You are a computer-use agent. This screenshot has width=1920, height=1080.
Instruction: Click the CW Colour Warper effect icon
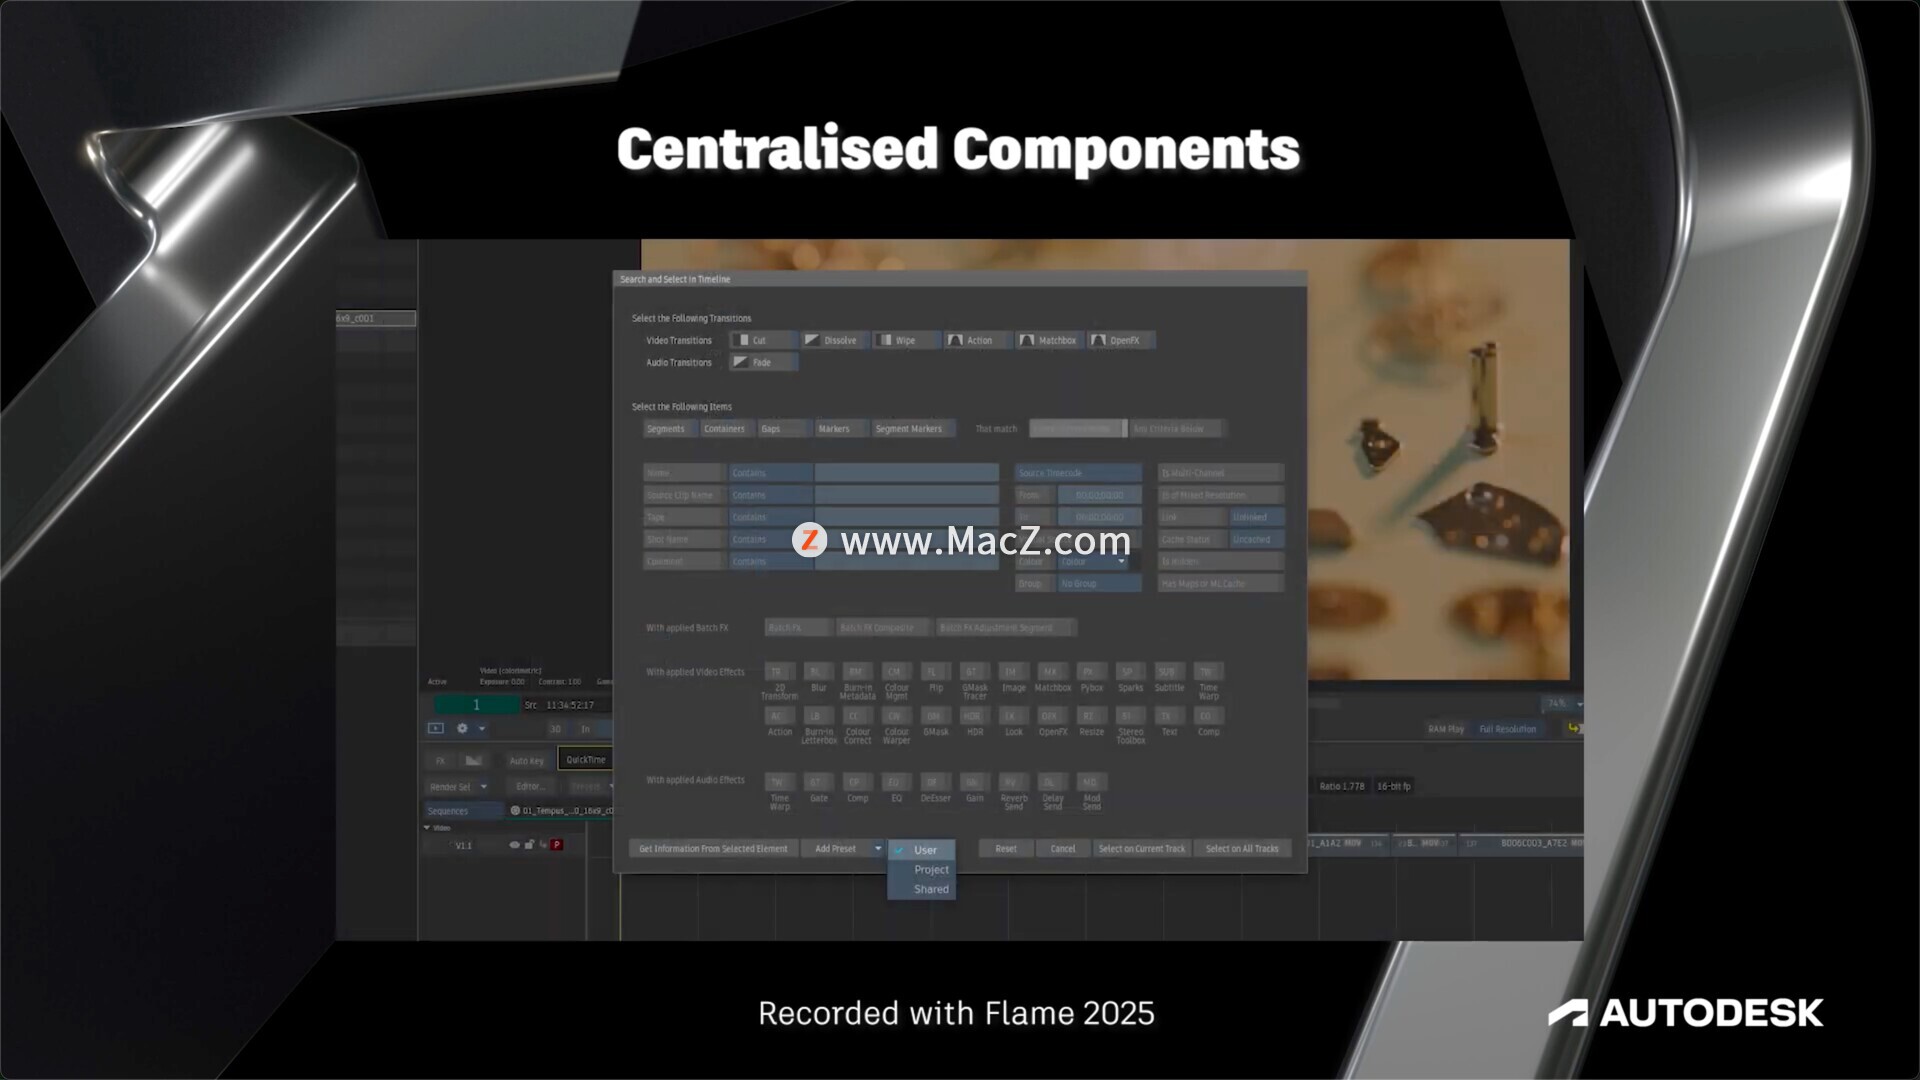[896, 716]
